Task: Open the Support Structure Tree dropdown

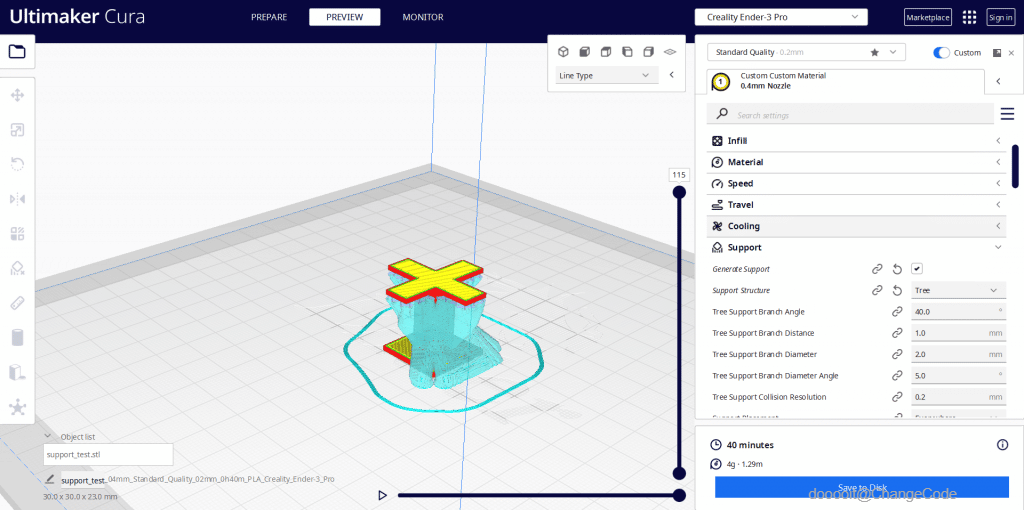Action: coord(957,290)
